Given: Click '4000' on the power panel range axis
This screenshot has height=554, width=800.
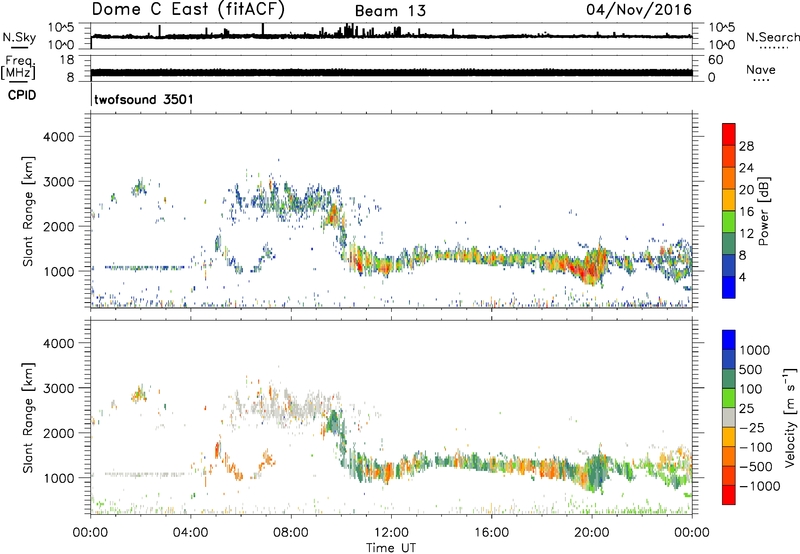Looking at the screenshot, I should tap(58, 137).
